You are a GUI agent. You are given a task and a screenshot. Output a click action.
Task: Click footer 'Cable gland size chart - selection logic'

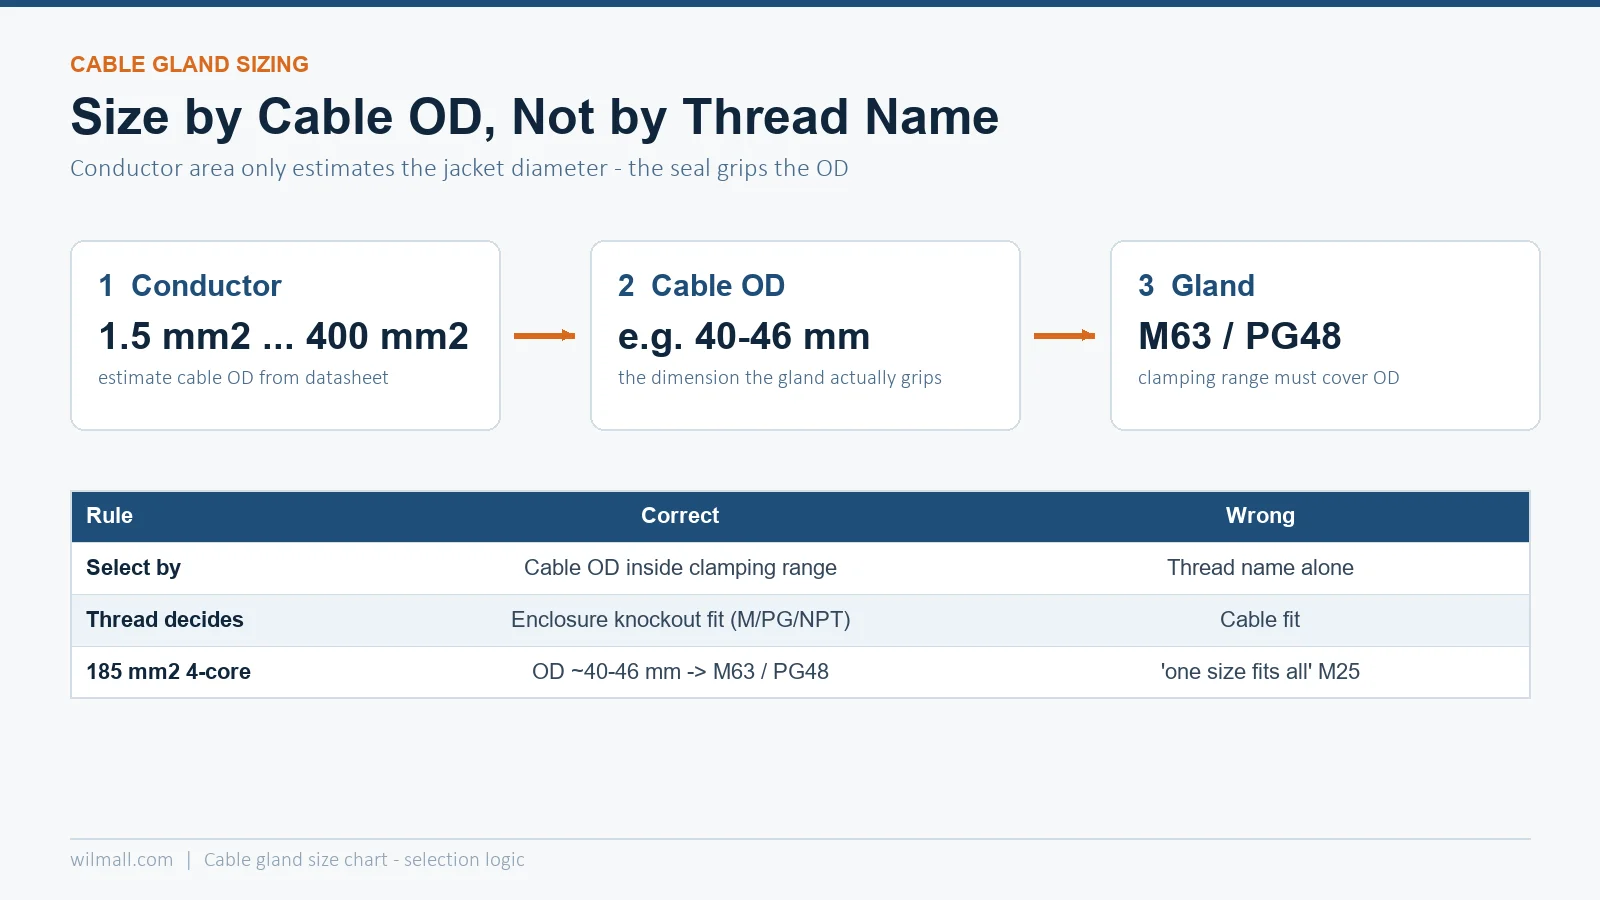tap(364, 860)
